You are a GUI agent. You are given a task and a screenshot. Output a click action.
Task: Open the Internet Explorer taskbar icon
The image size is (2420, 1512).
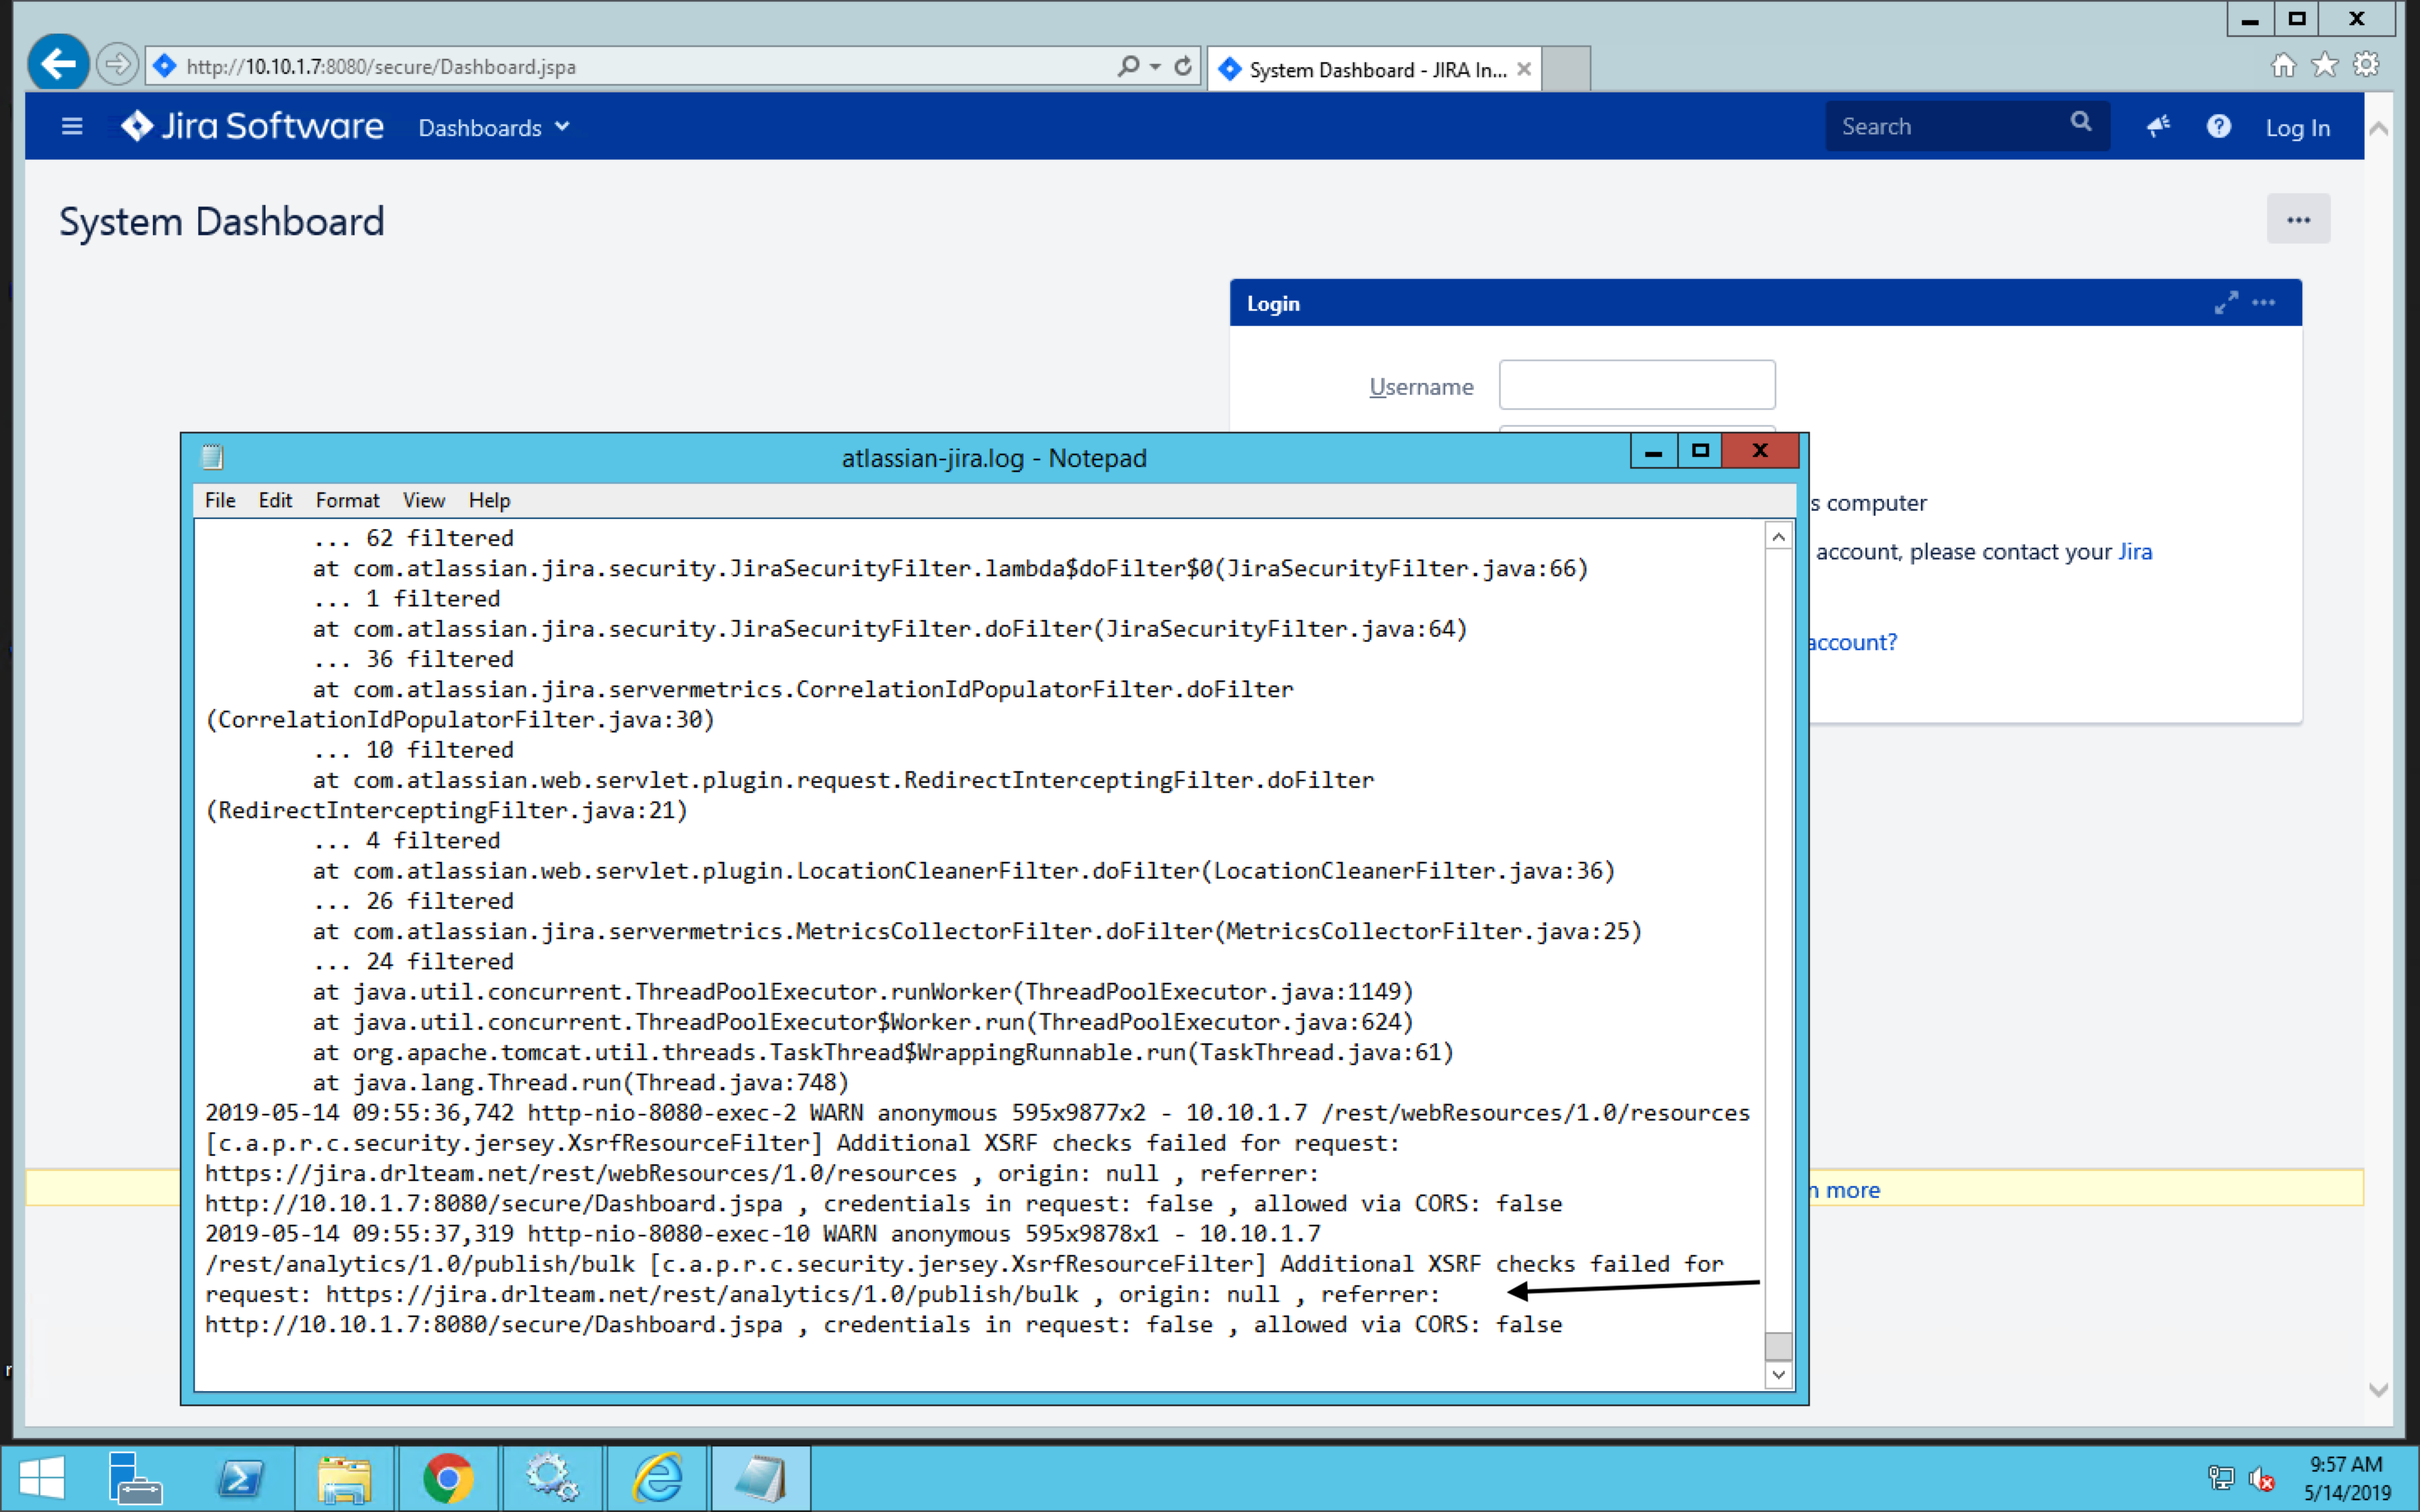point(657,1478)
